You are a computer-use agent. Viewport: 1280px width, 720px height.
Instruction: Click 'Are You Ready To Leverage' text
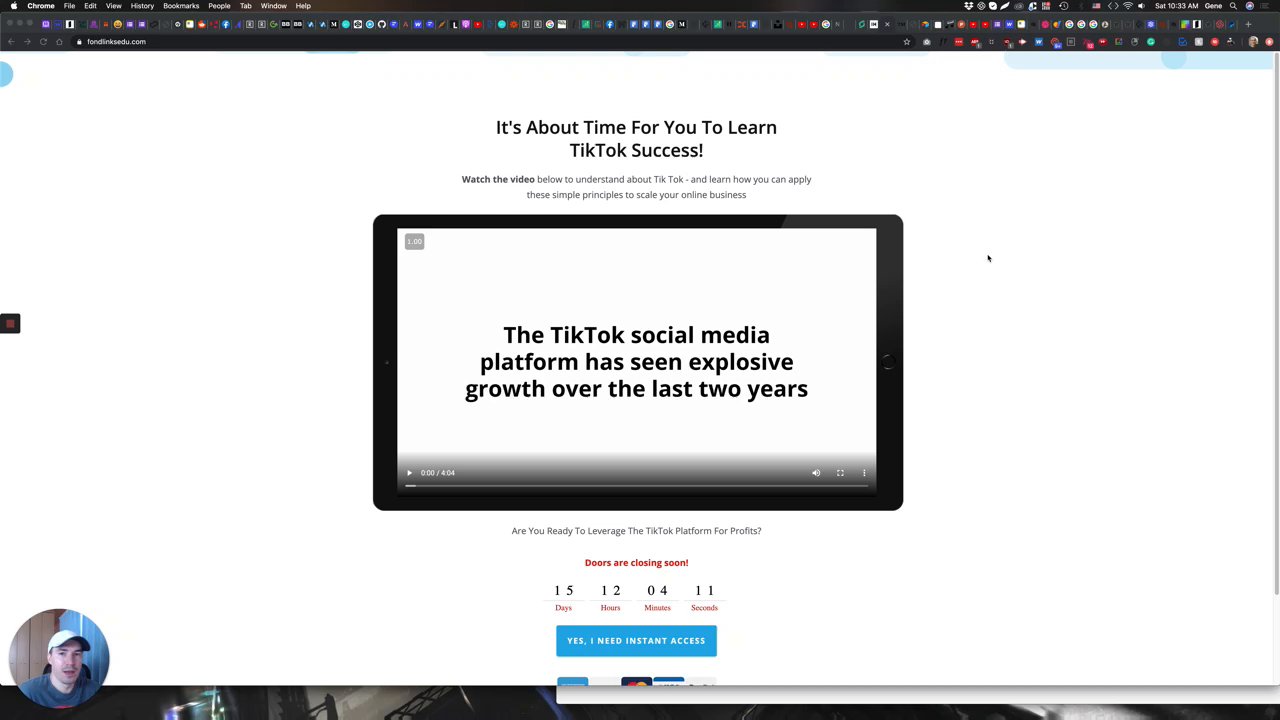coord(636,531)
